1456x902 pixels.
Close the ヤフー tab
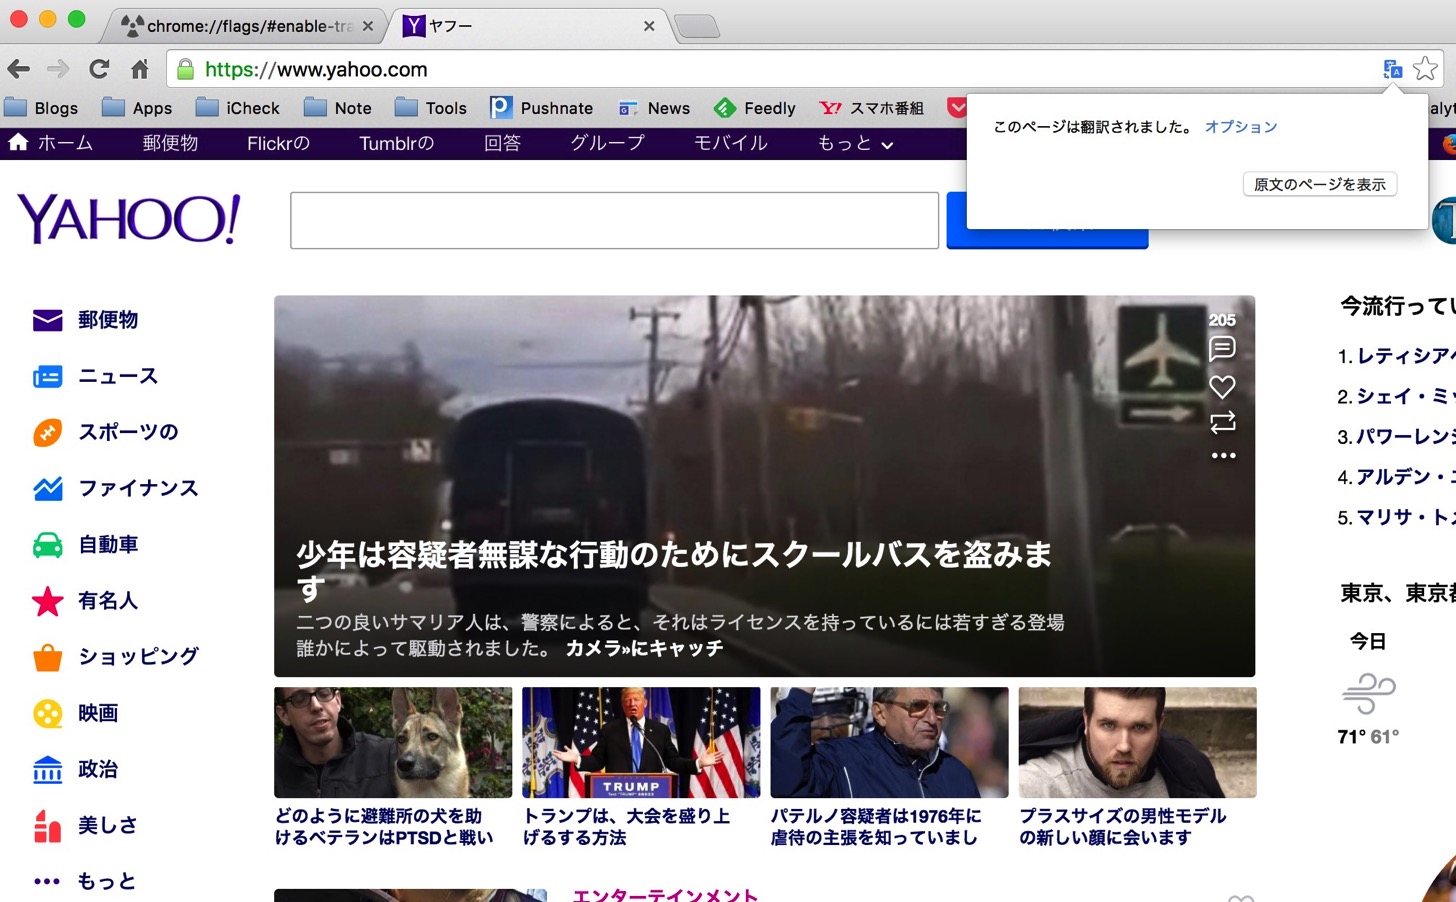[x=649, y=26]
